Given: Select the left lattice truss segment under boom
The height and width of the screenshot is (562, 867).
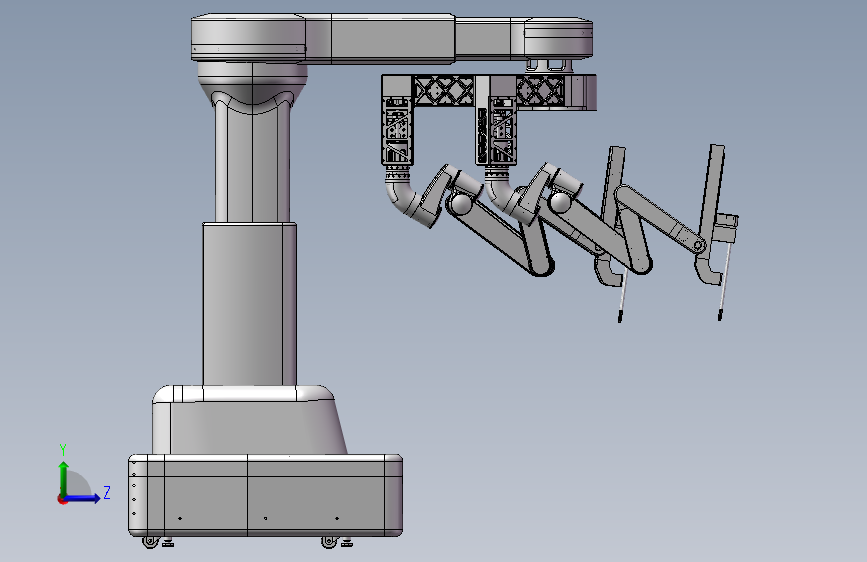Looking at the screenshot, I should pyautogui.click(x=443, y=90).
